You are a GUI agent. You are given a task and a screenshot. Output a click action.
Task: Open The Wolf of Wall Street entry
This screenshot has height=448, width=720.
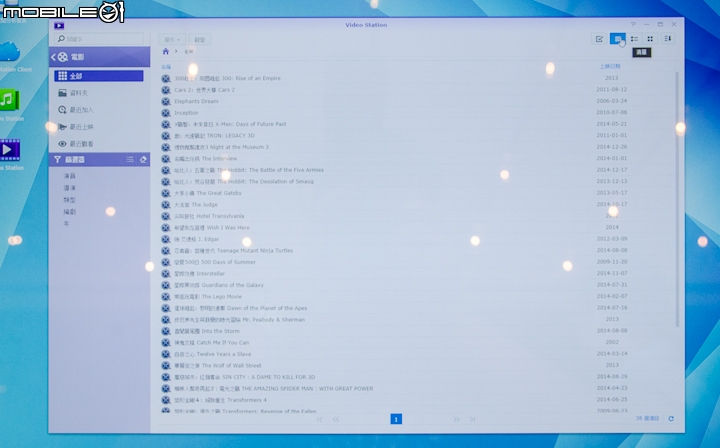[x=218, y=366]
